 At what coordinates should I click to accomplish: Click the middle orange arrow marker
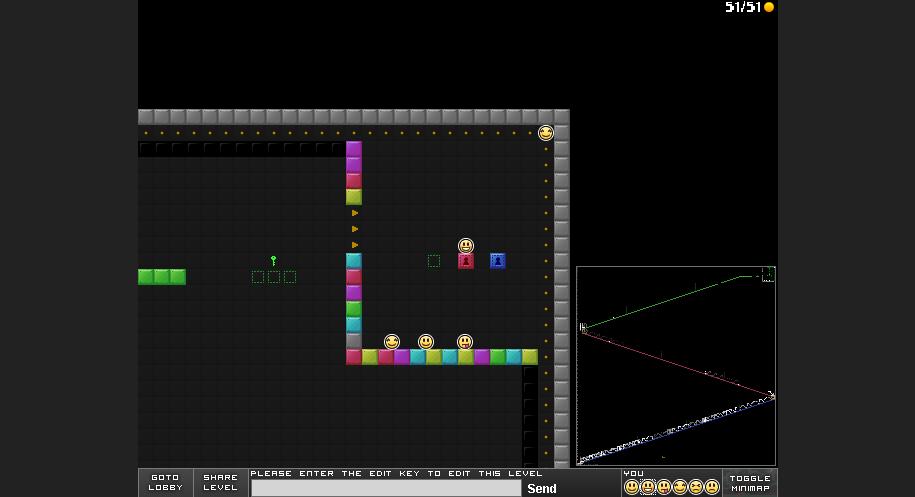click(x=355, y=229)
